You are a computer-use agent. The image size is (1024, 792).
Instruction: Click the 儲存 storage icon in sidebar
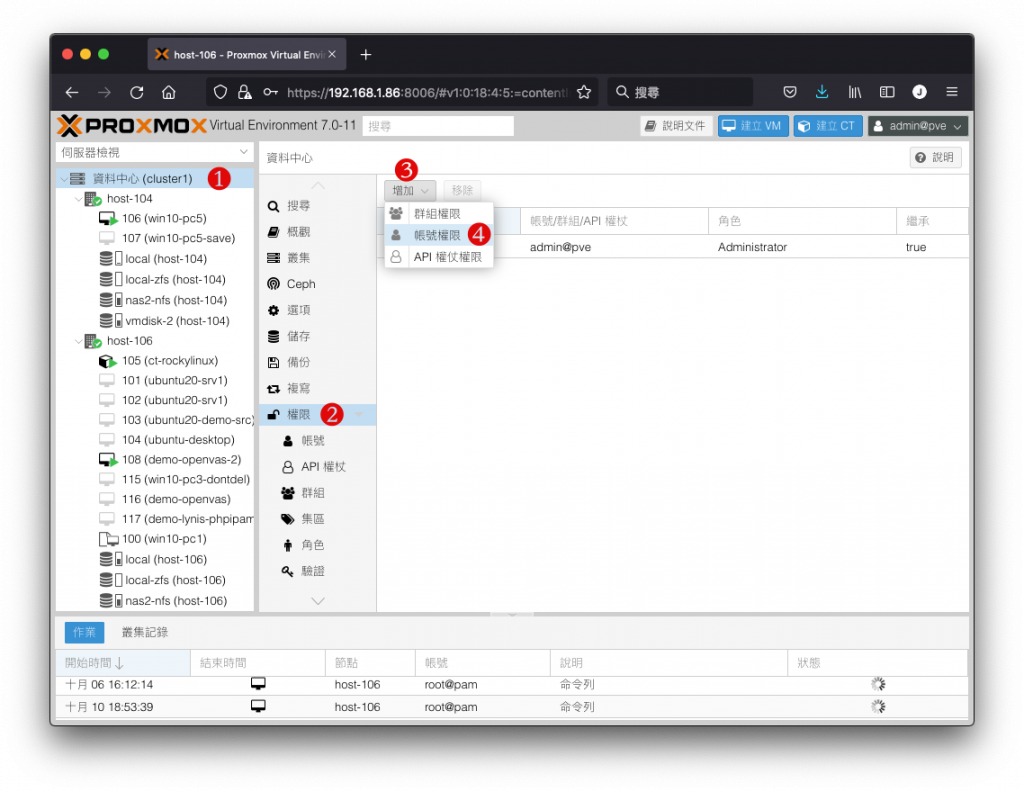coord(273,336)
